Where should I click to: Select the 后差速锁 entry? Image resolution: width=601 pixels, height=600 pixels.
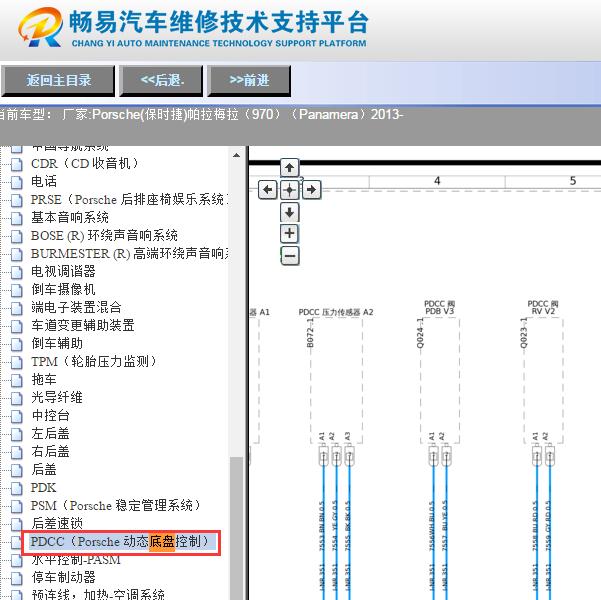coord(57,524)
